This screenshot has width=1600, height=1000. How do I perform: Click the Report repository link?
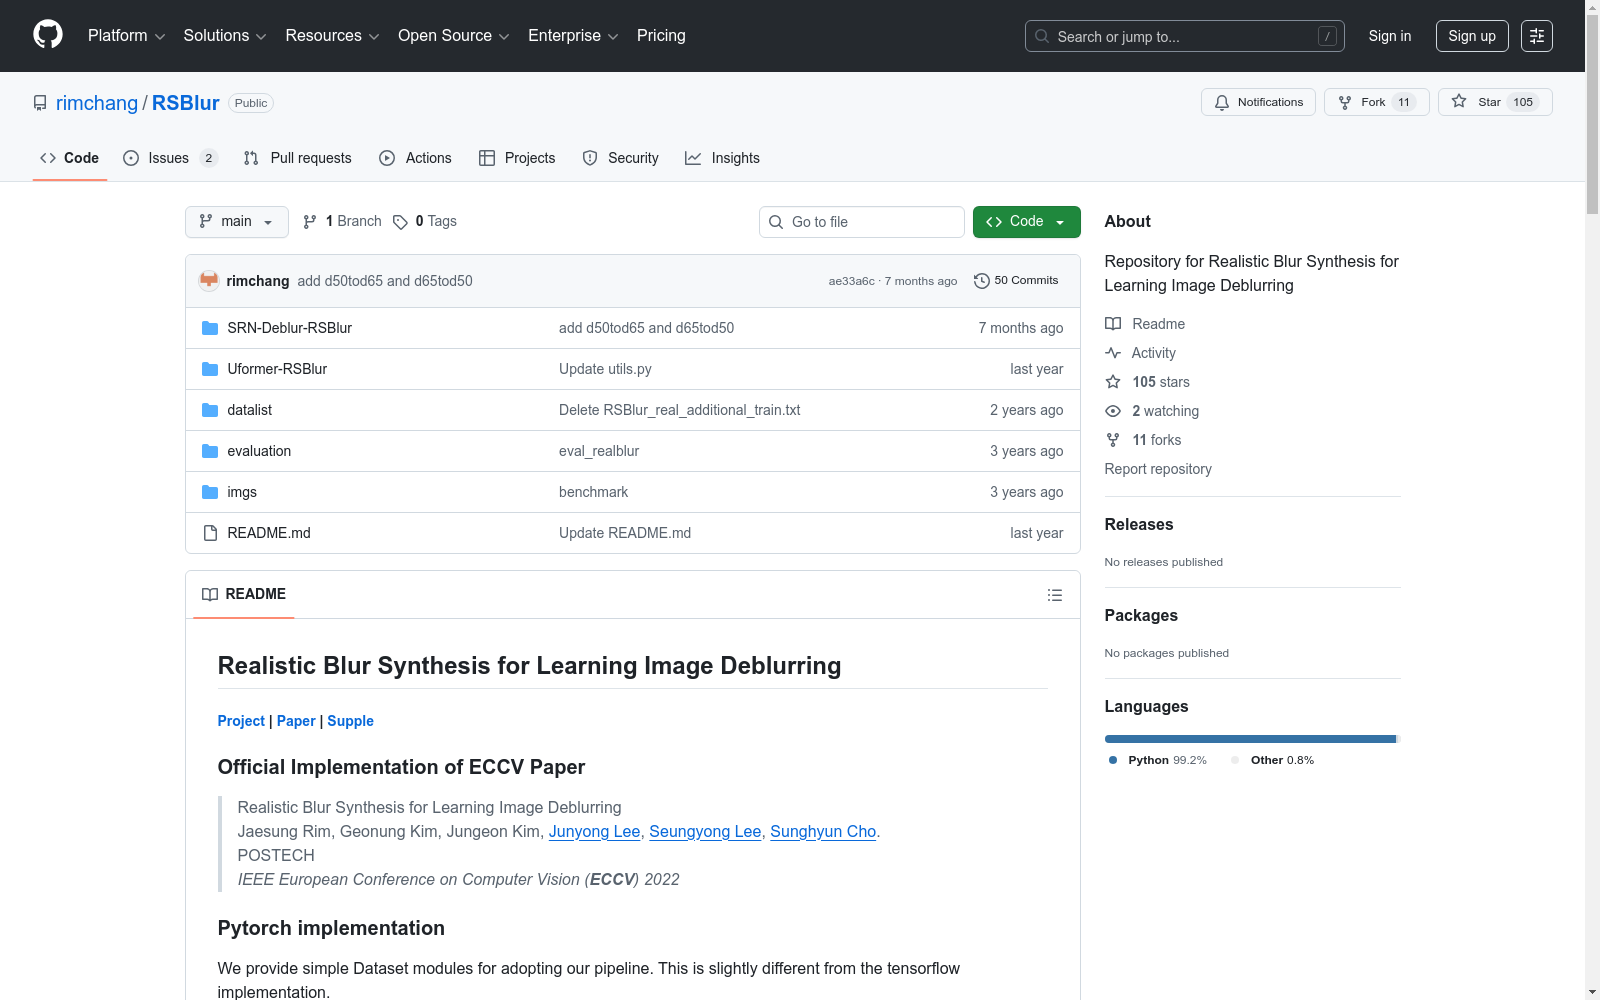click(x=1158, y=469)
